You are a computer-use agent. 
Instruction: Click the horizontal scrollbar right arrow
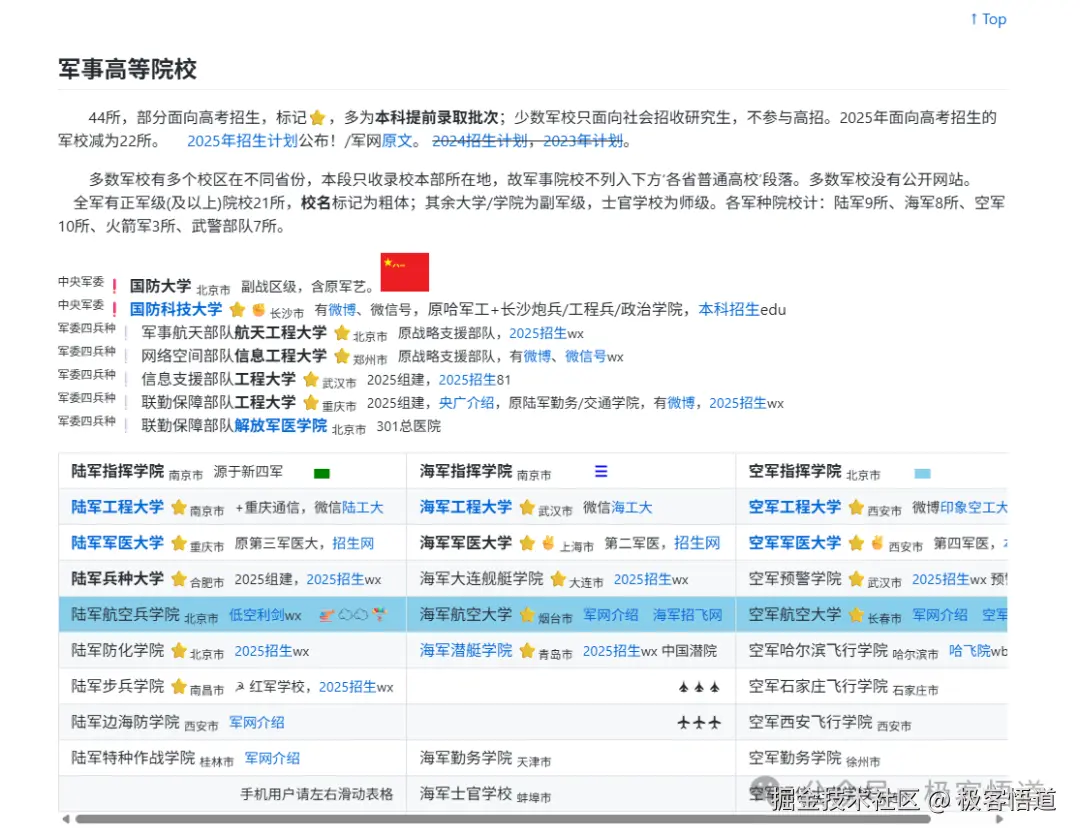tap(1000, 819)
